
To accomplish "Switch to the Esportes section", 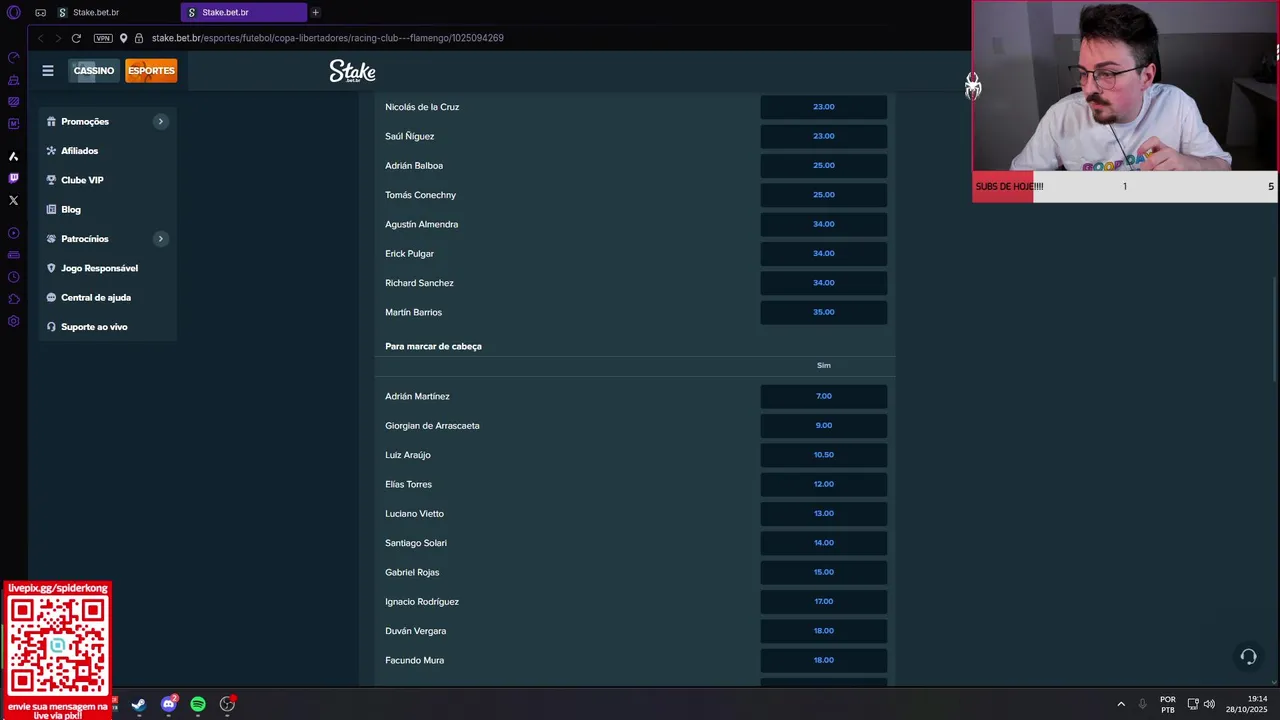I will (x=151, y=71).
